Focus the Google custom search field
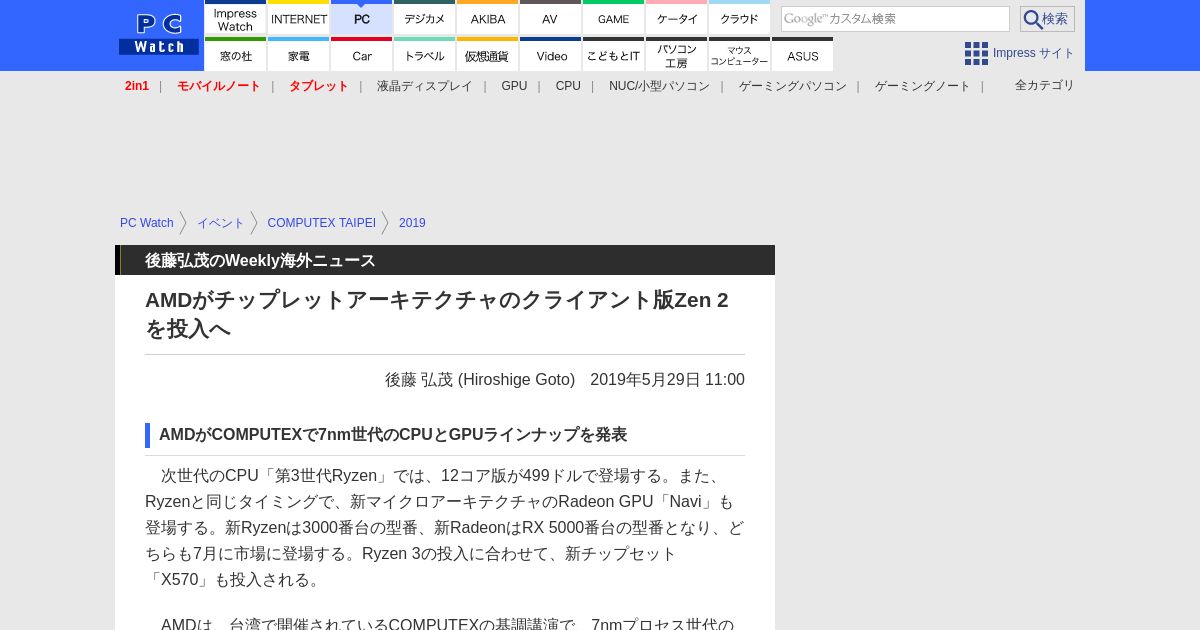Screen dimensions: 1200x630 (895, 19)
